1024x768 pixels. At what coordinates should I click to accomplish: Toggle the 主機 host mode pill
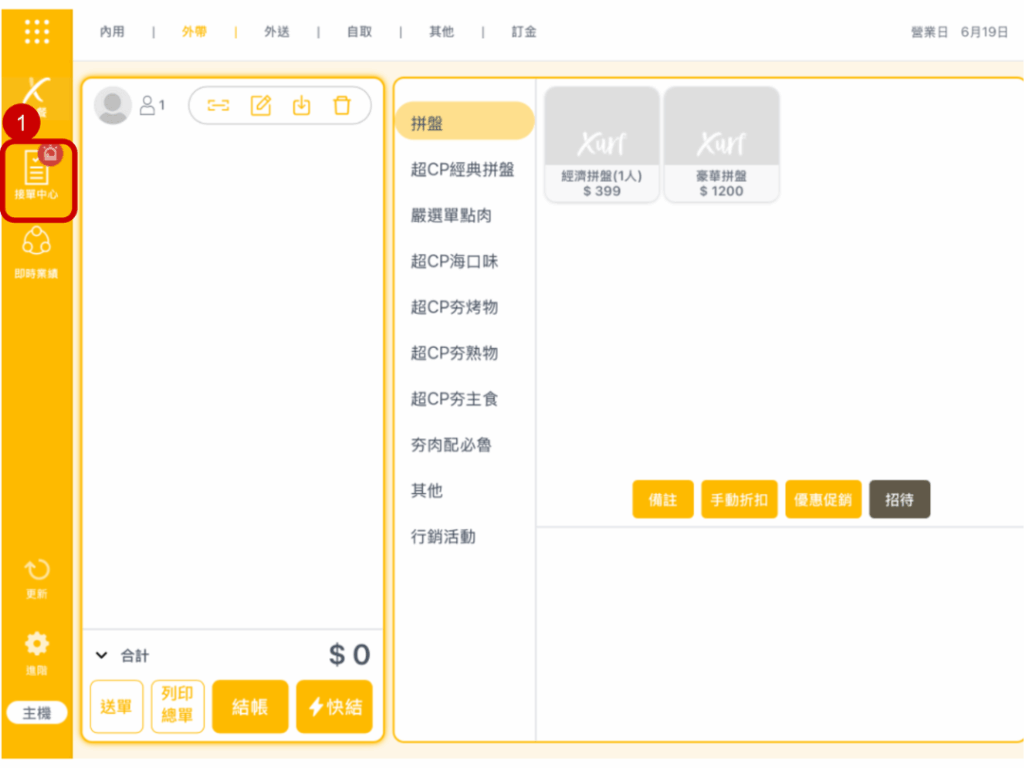pos(37,713)
